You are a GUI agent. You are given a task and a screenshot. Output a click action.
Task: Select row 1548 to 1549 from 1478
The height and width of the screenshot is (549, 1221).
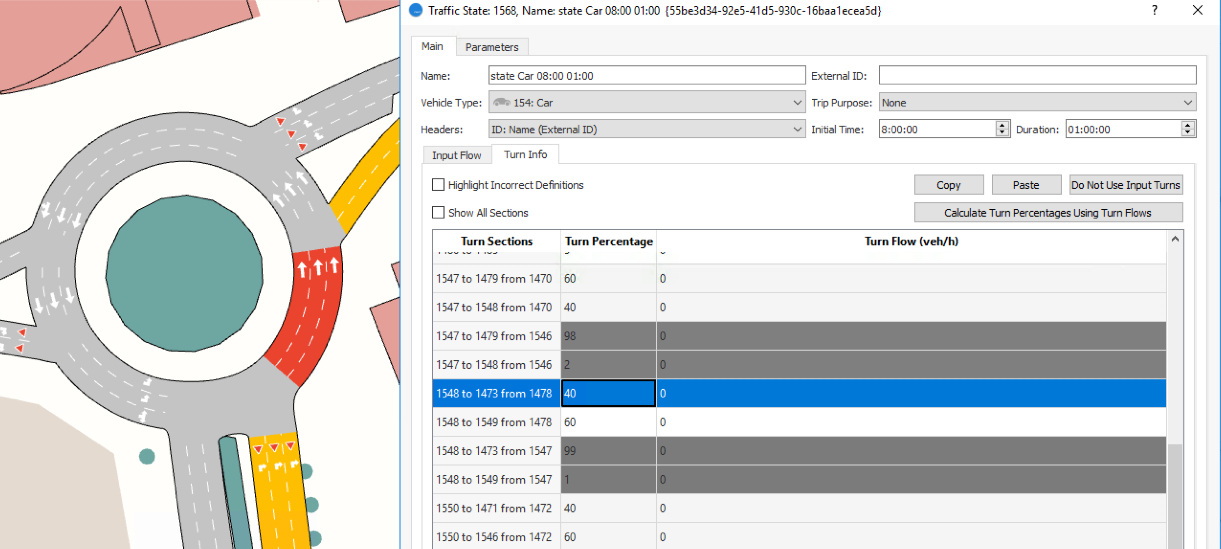point(494,422)
